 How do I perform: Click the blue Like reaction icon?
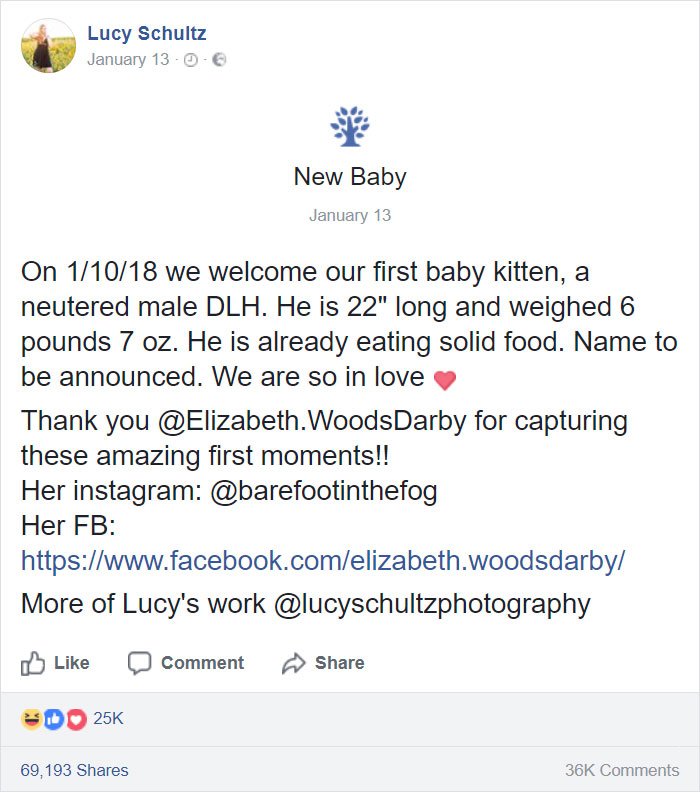tap(53, 719)
